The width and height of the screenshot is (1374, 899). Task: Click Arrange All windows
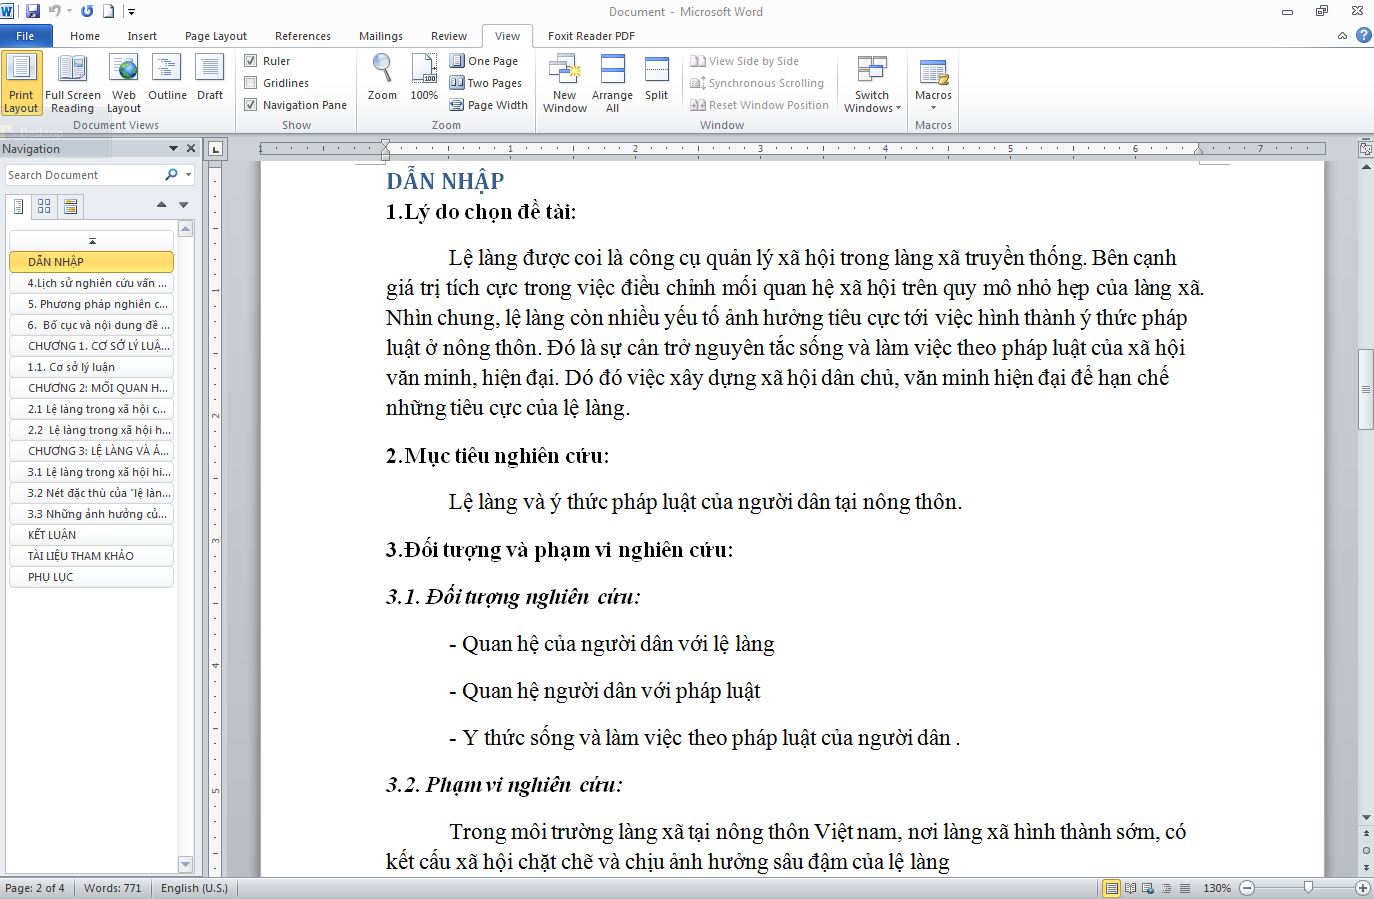coord(612,83)
